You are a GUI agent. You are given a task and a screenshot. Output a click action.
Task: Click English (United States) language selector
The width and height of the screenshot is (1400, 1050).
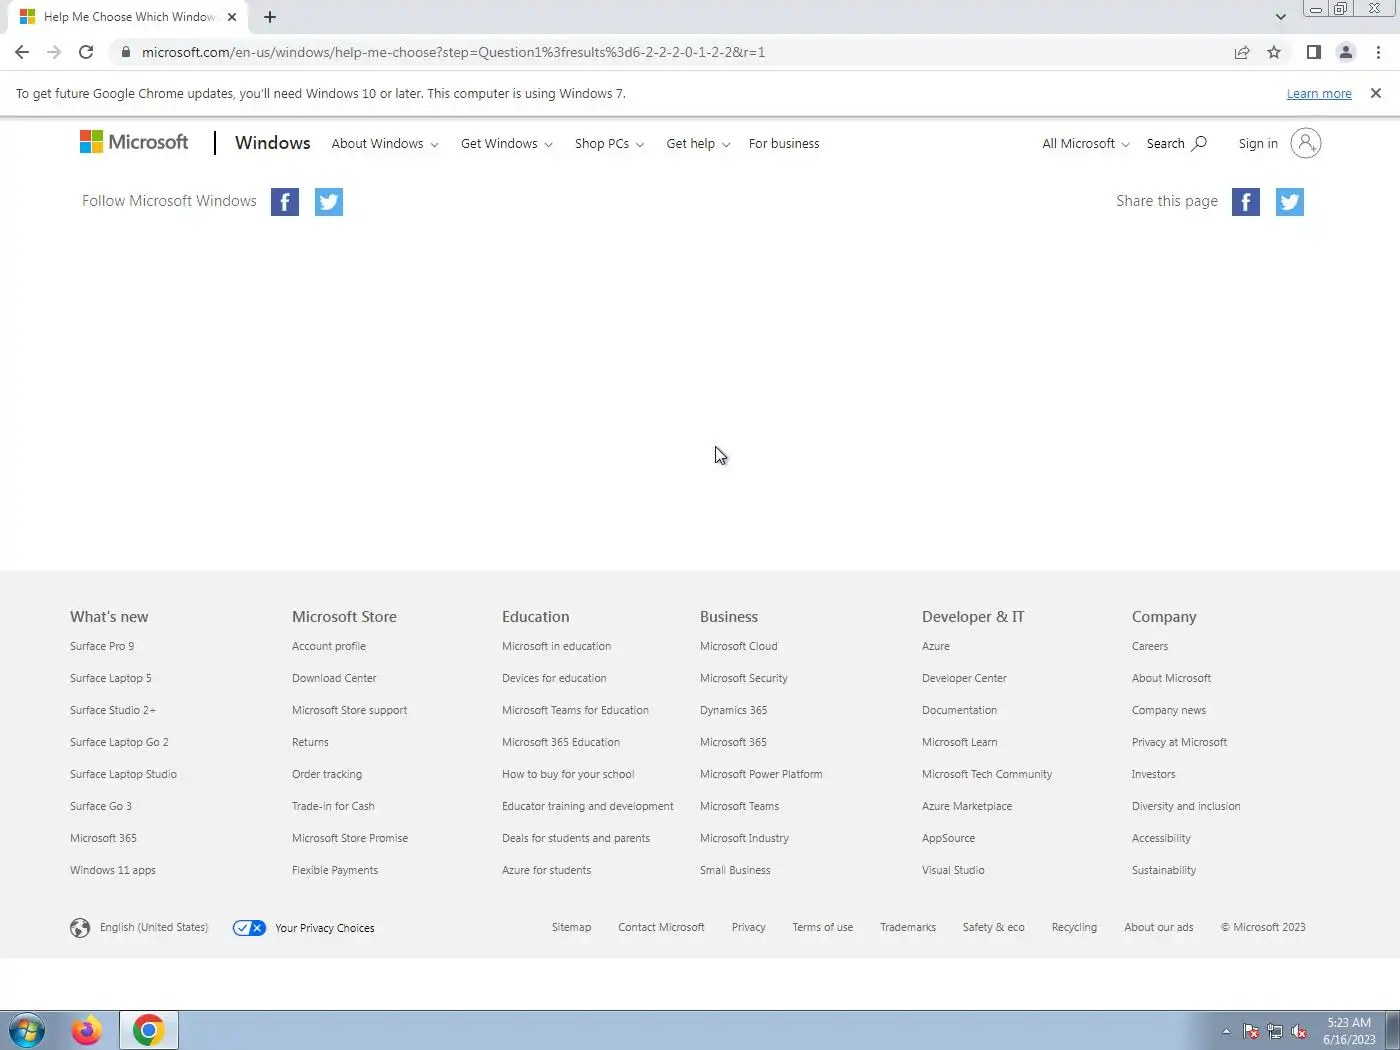point(154,927)
